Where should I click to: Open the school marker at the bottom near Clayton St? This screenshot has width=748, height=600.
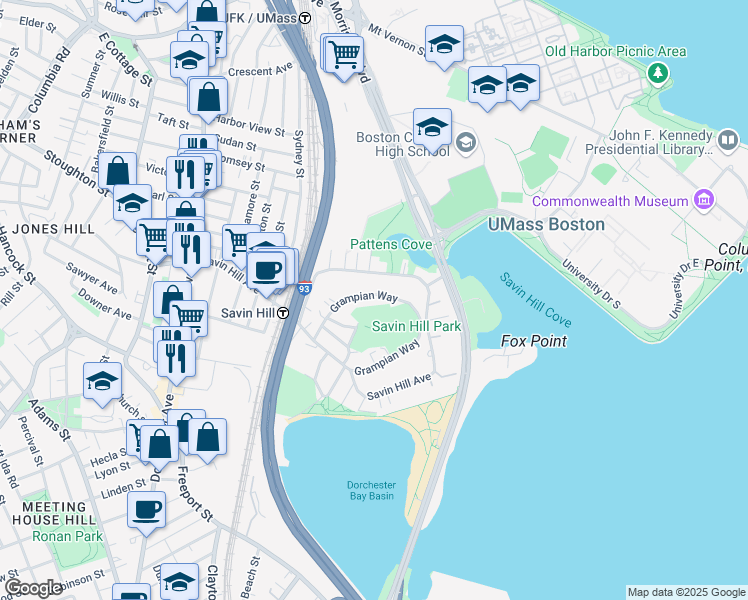click(179, 581)
